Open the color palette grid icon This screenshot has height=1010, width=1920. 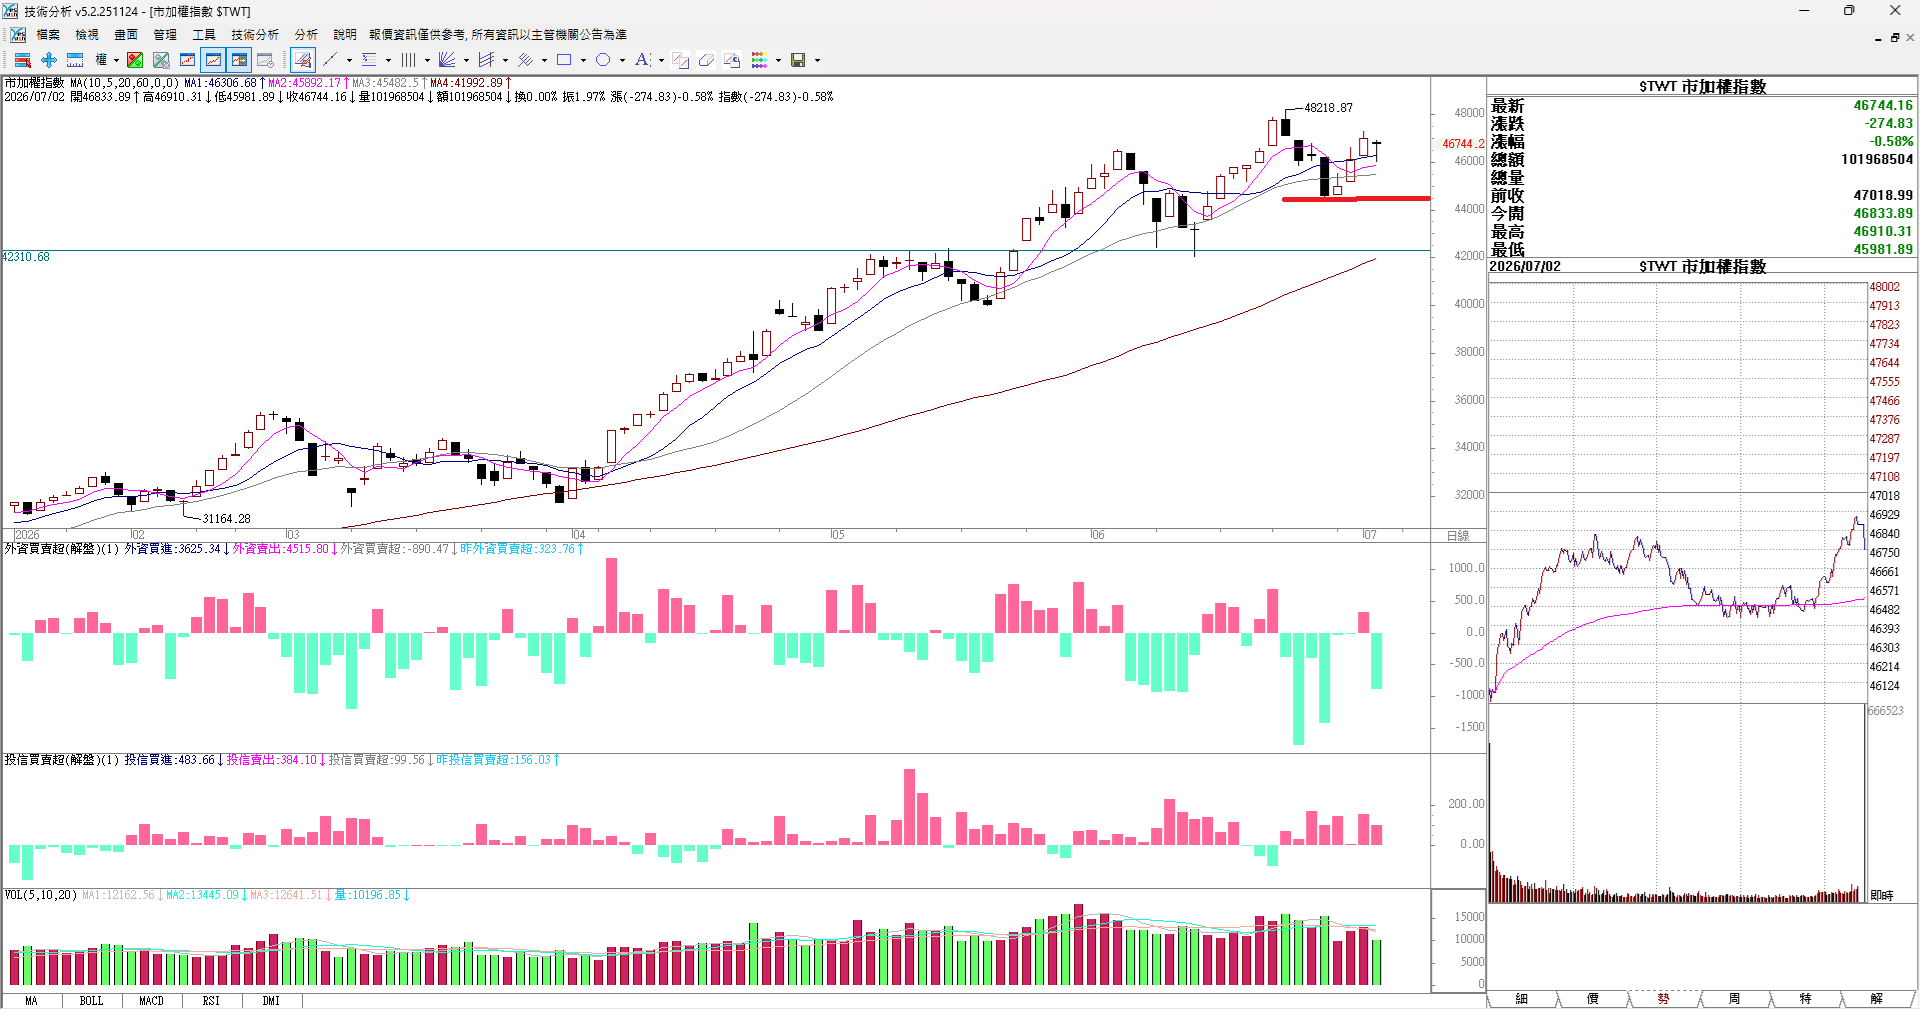760,60
